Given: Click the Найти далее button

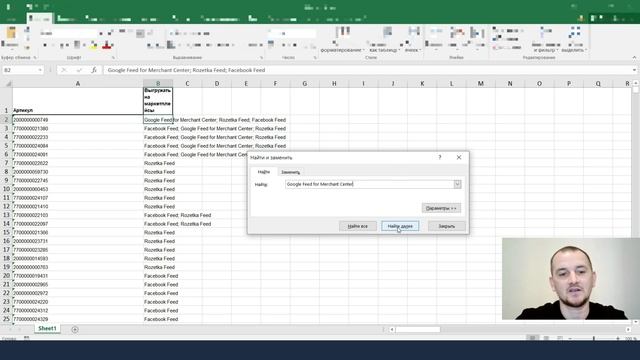Looking at the screenshot, I should [x=400, y=226].
